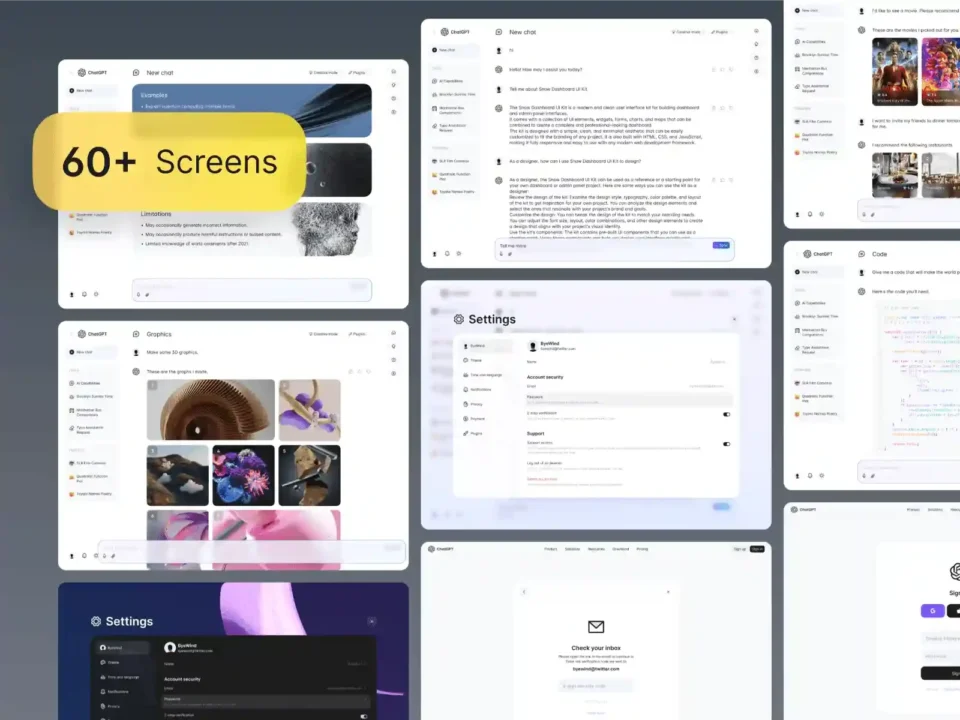960x720 pixels.
Task: Open Creative mode dropdown above Examples panel
Action: click(323, 73)
